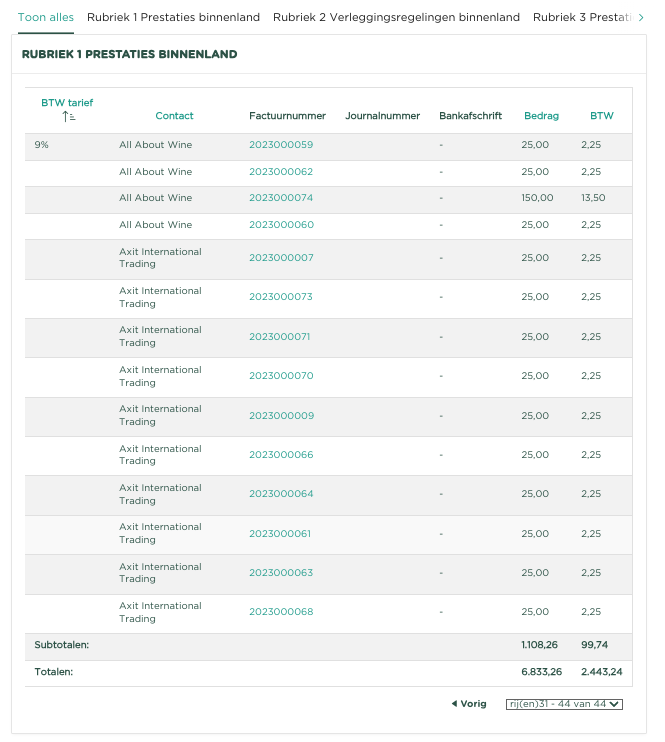Click the All About Wine contact for 2023000060
The height and width of the screenshot is (742, 665).
click(155, 225)
